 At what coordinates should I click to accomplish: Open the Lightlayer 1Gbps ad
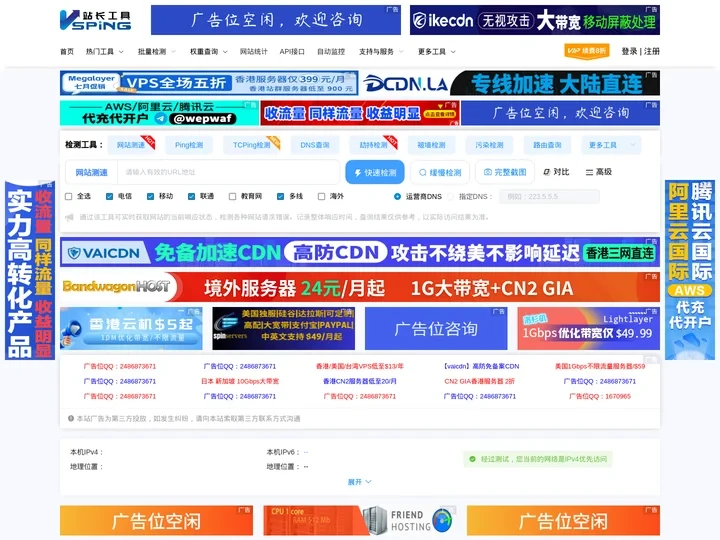pos(589,329)
